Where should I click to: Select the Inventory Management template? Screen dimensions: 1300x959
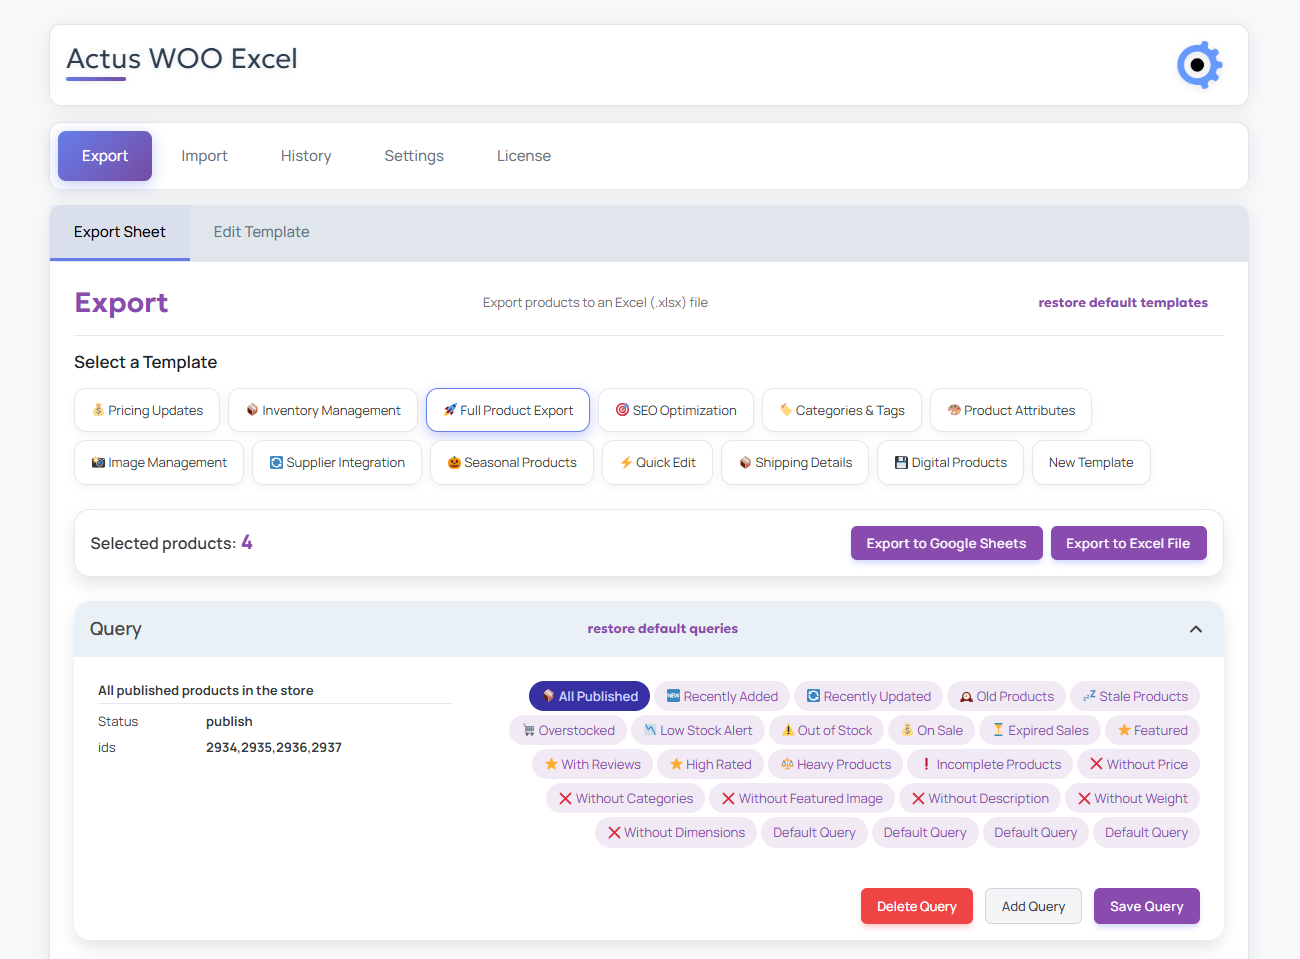pos(322,410)
